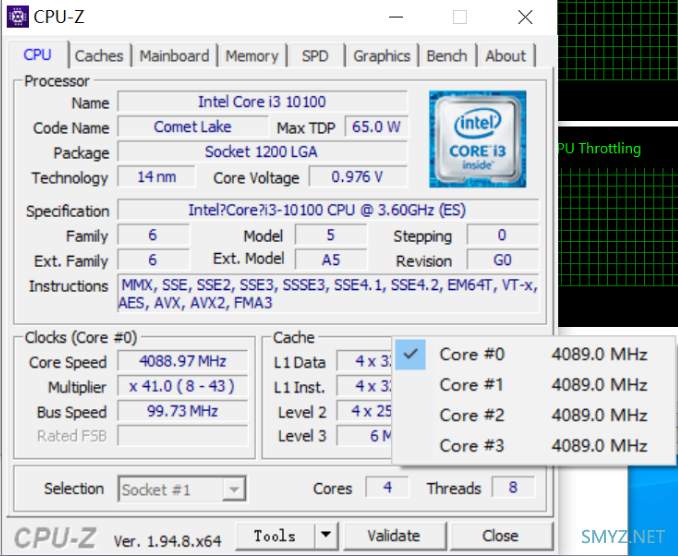Expand the Tools dropdown arrow

pyautogui.click(x=326, y=536)
